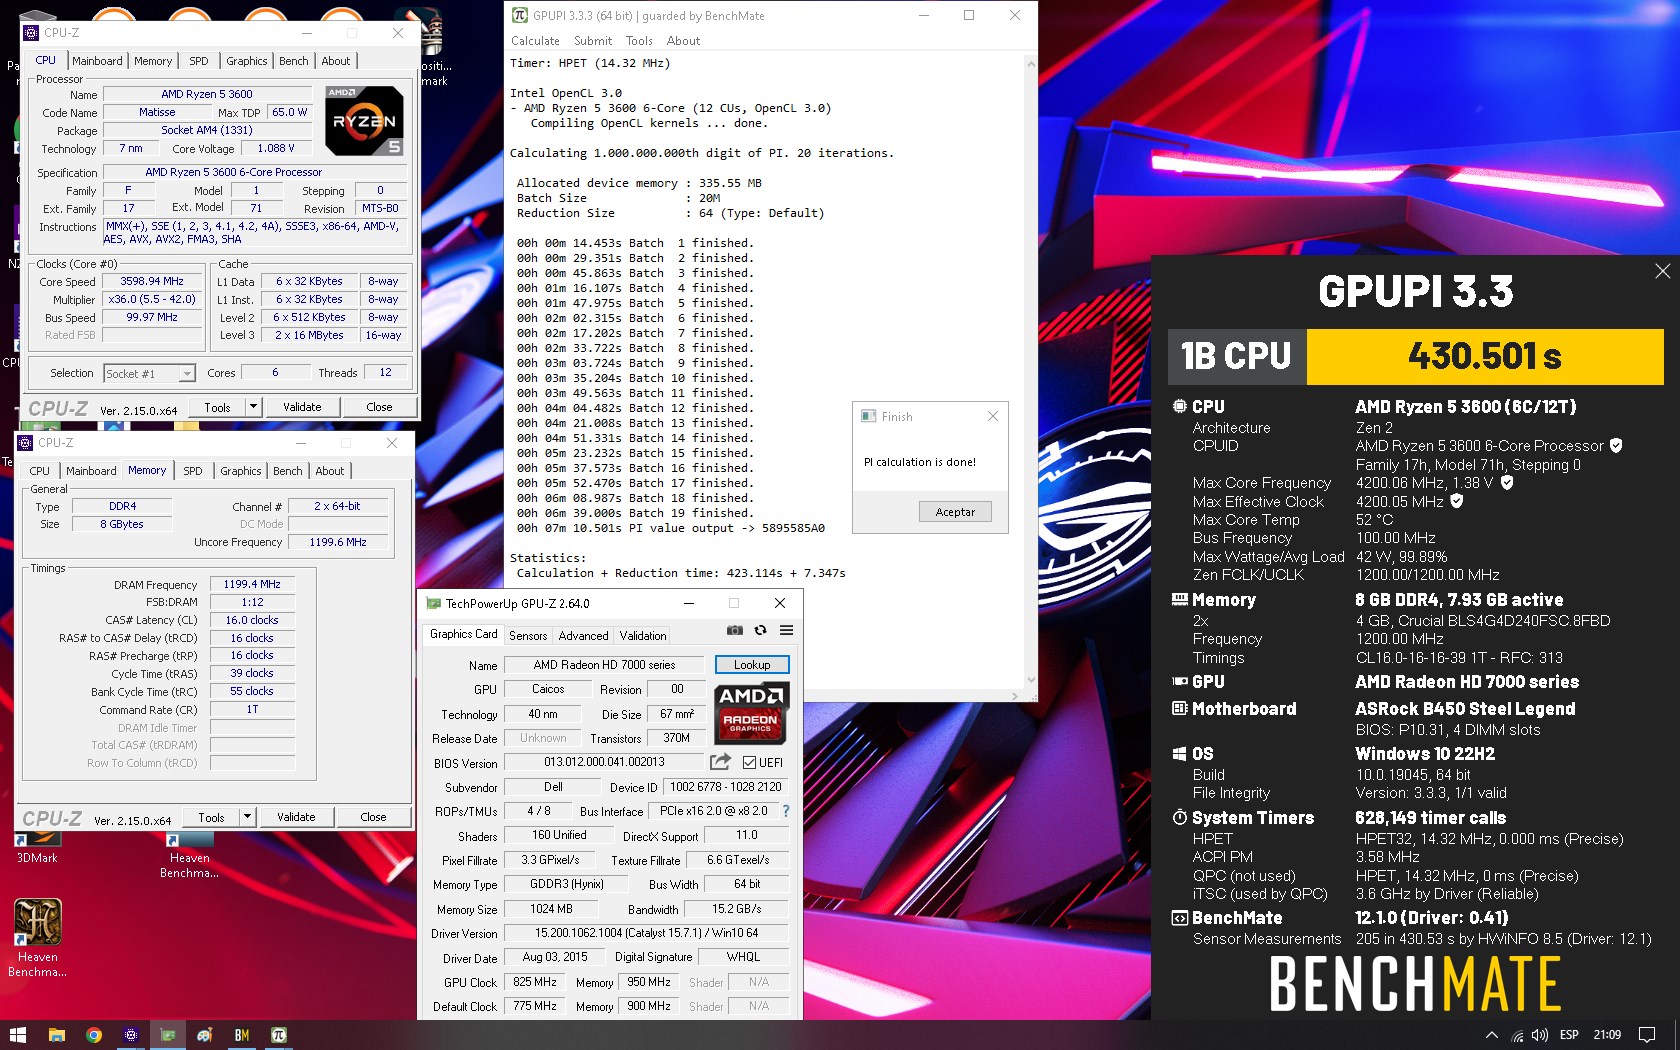Expand the Tools dropdown arrow in CPU-Z CPU window
The width and height of the screenshot is (1680, 1050).
coord(253,407)
